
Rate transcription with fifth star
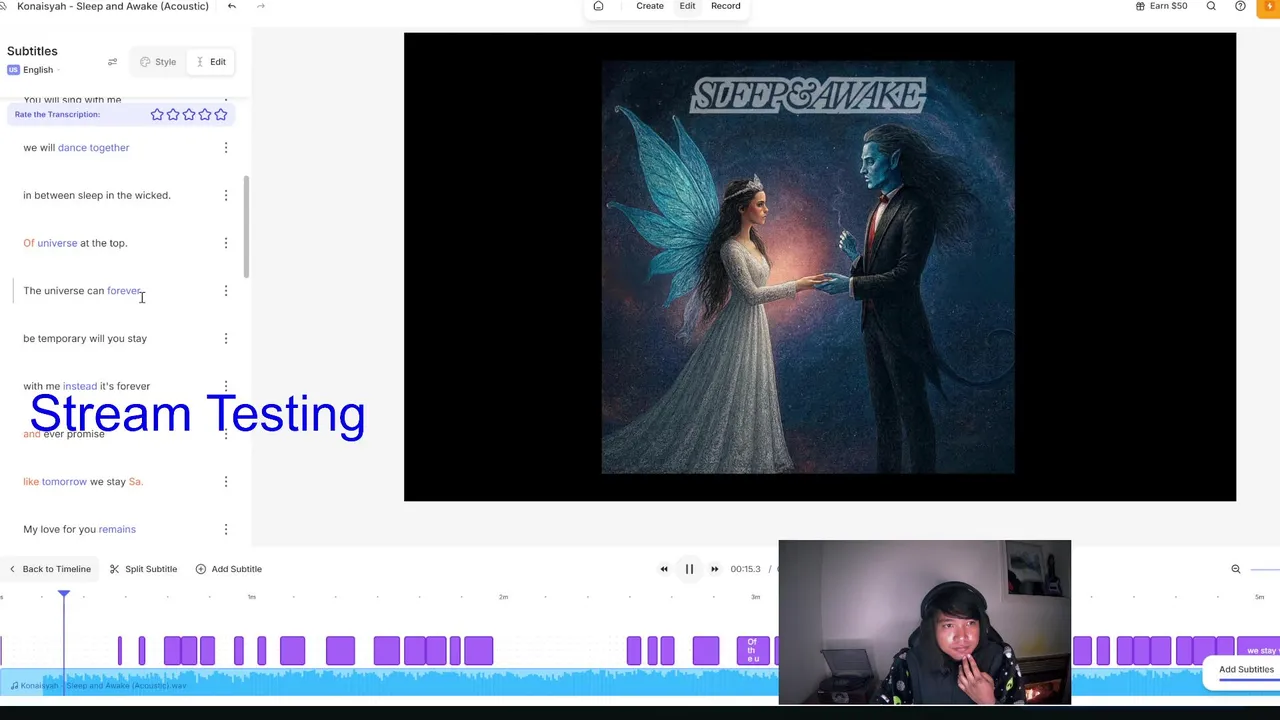click(221, 114)
